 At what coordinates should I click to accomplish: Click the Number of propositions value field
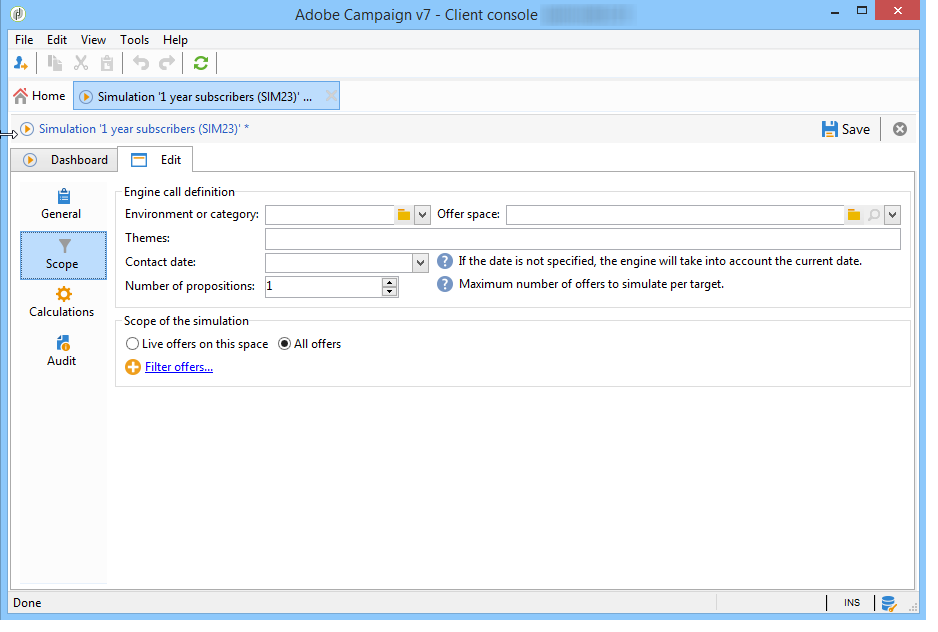324,287
